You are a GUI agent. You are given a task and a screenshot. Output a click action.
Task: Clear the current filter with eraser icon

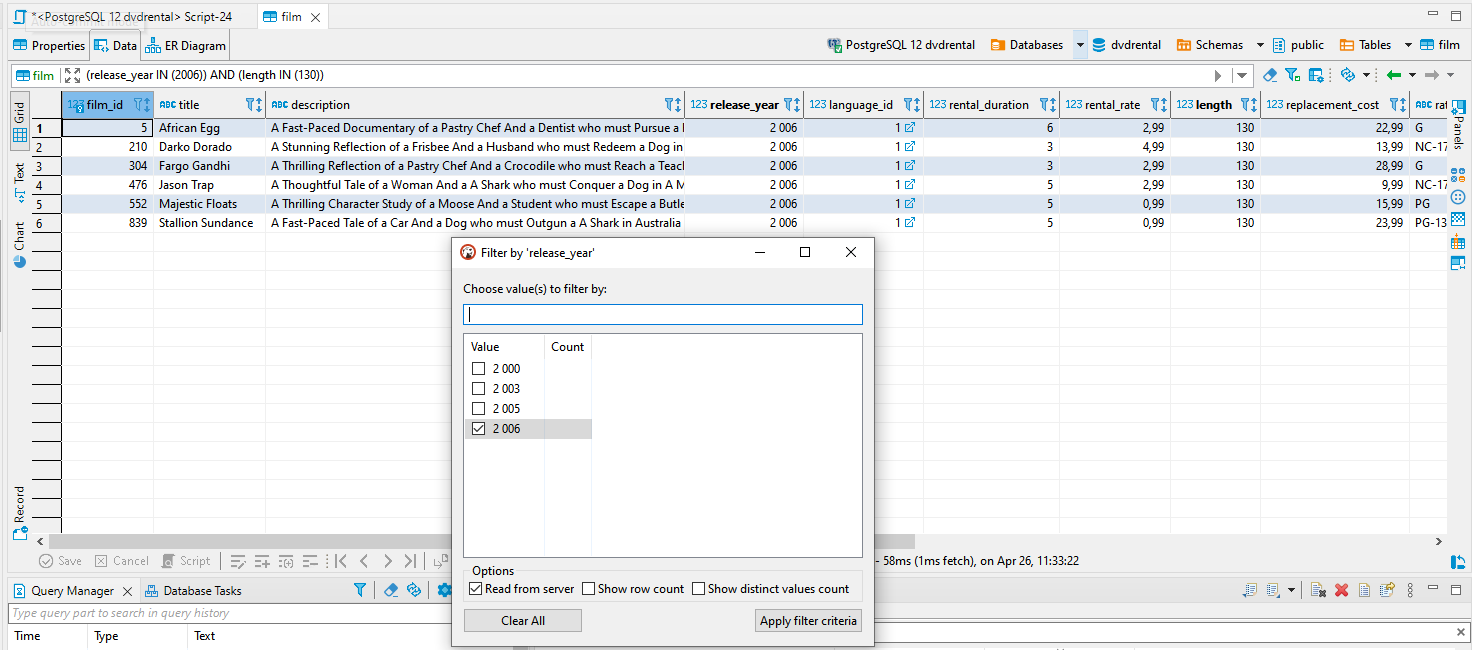click(1272, 74)
